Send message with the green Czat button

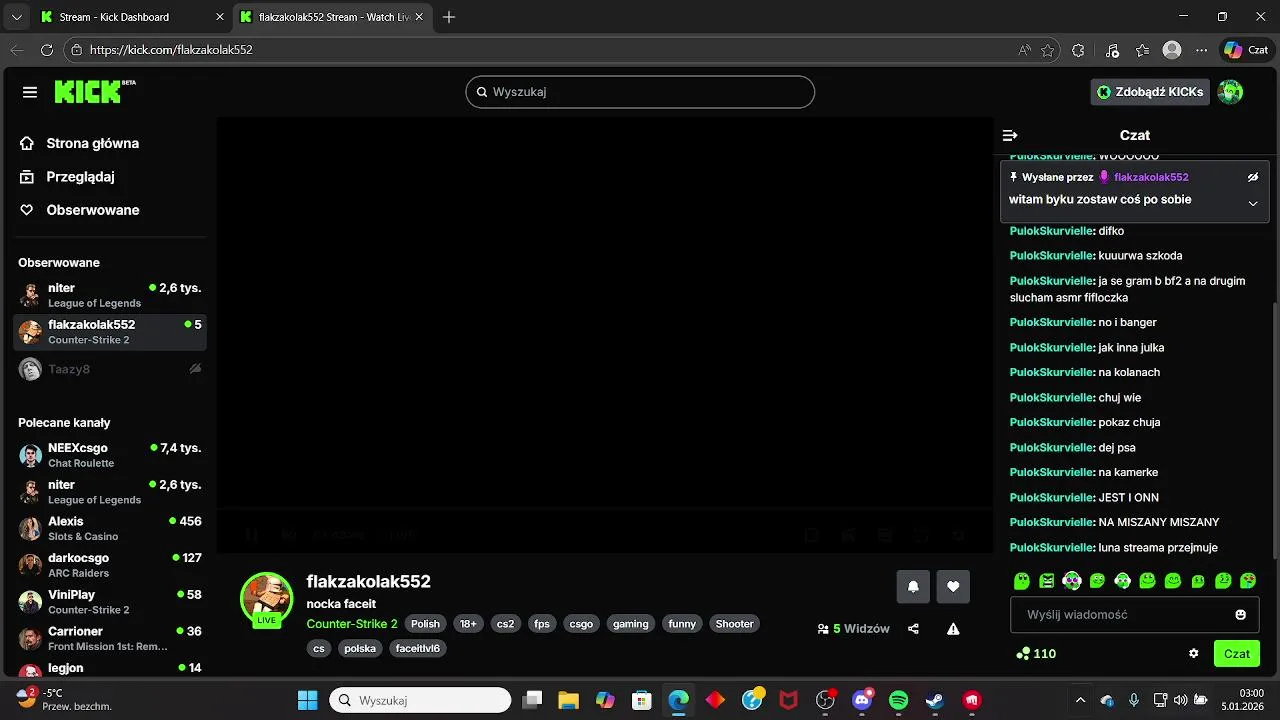[x=1237, y=653]
